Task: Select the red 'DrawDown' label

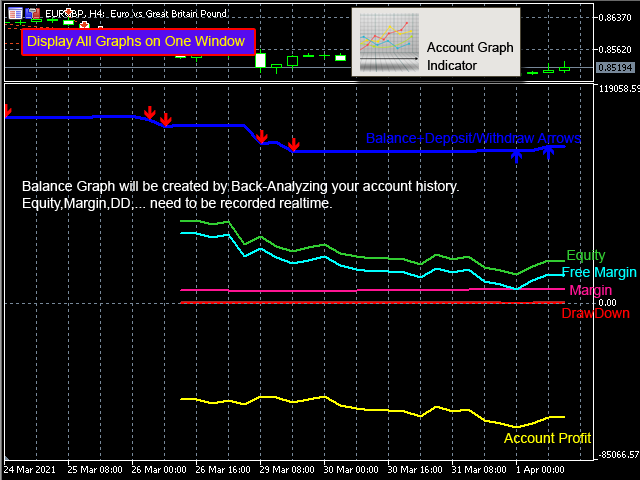Action: 596,313
